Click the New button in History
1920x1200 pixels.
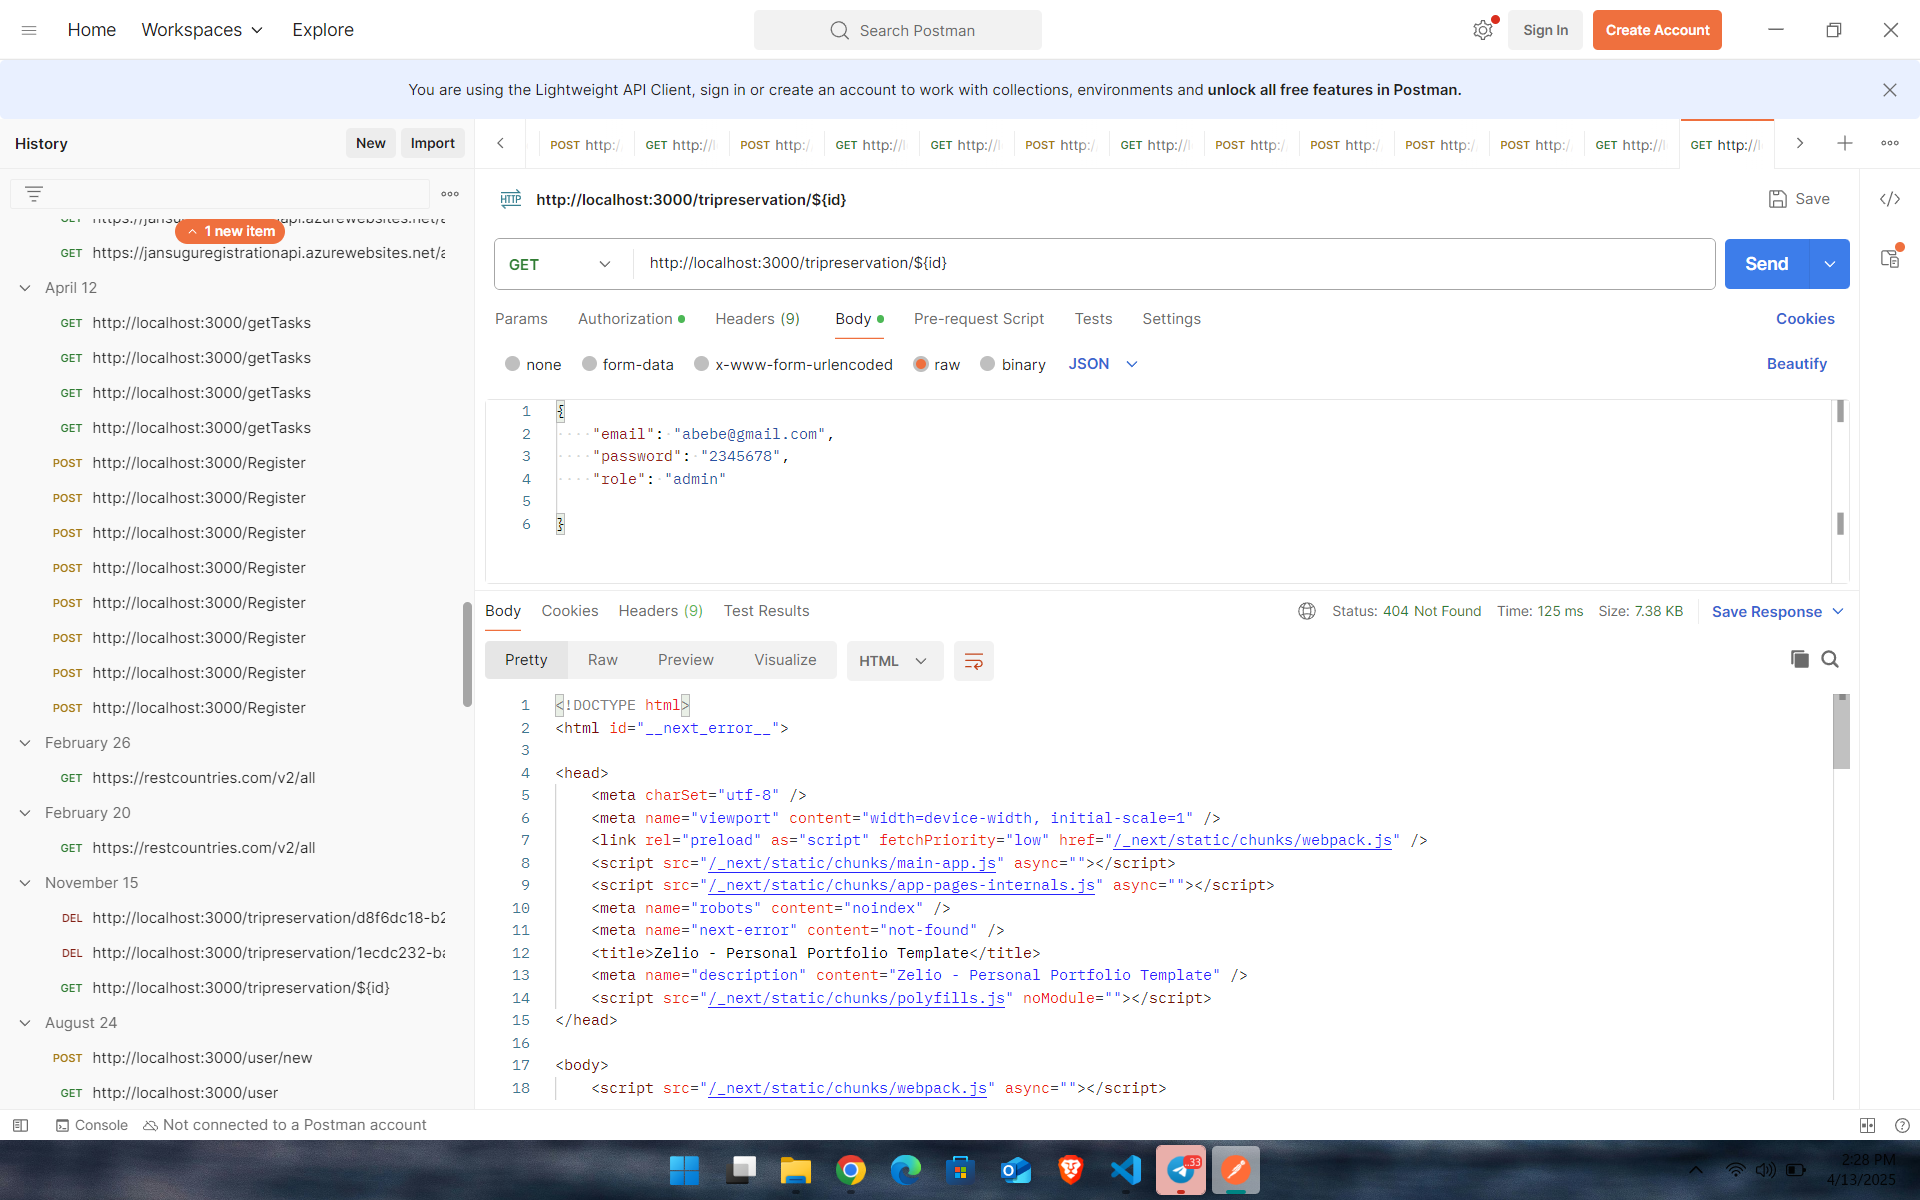[370, 143]
